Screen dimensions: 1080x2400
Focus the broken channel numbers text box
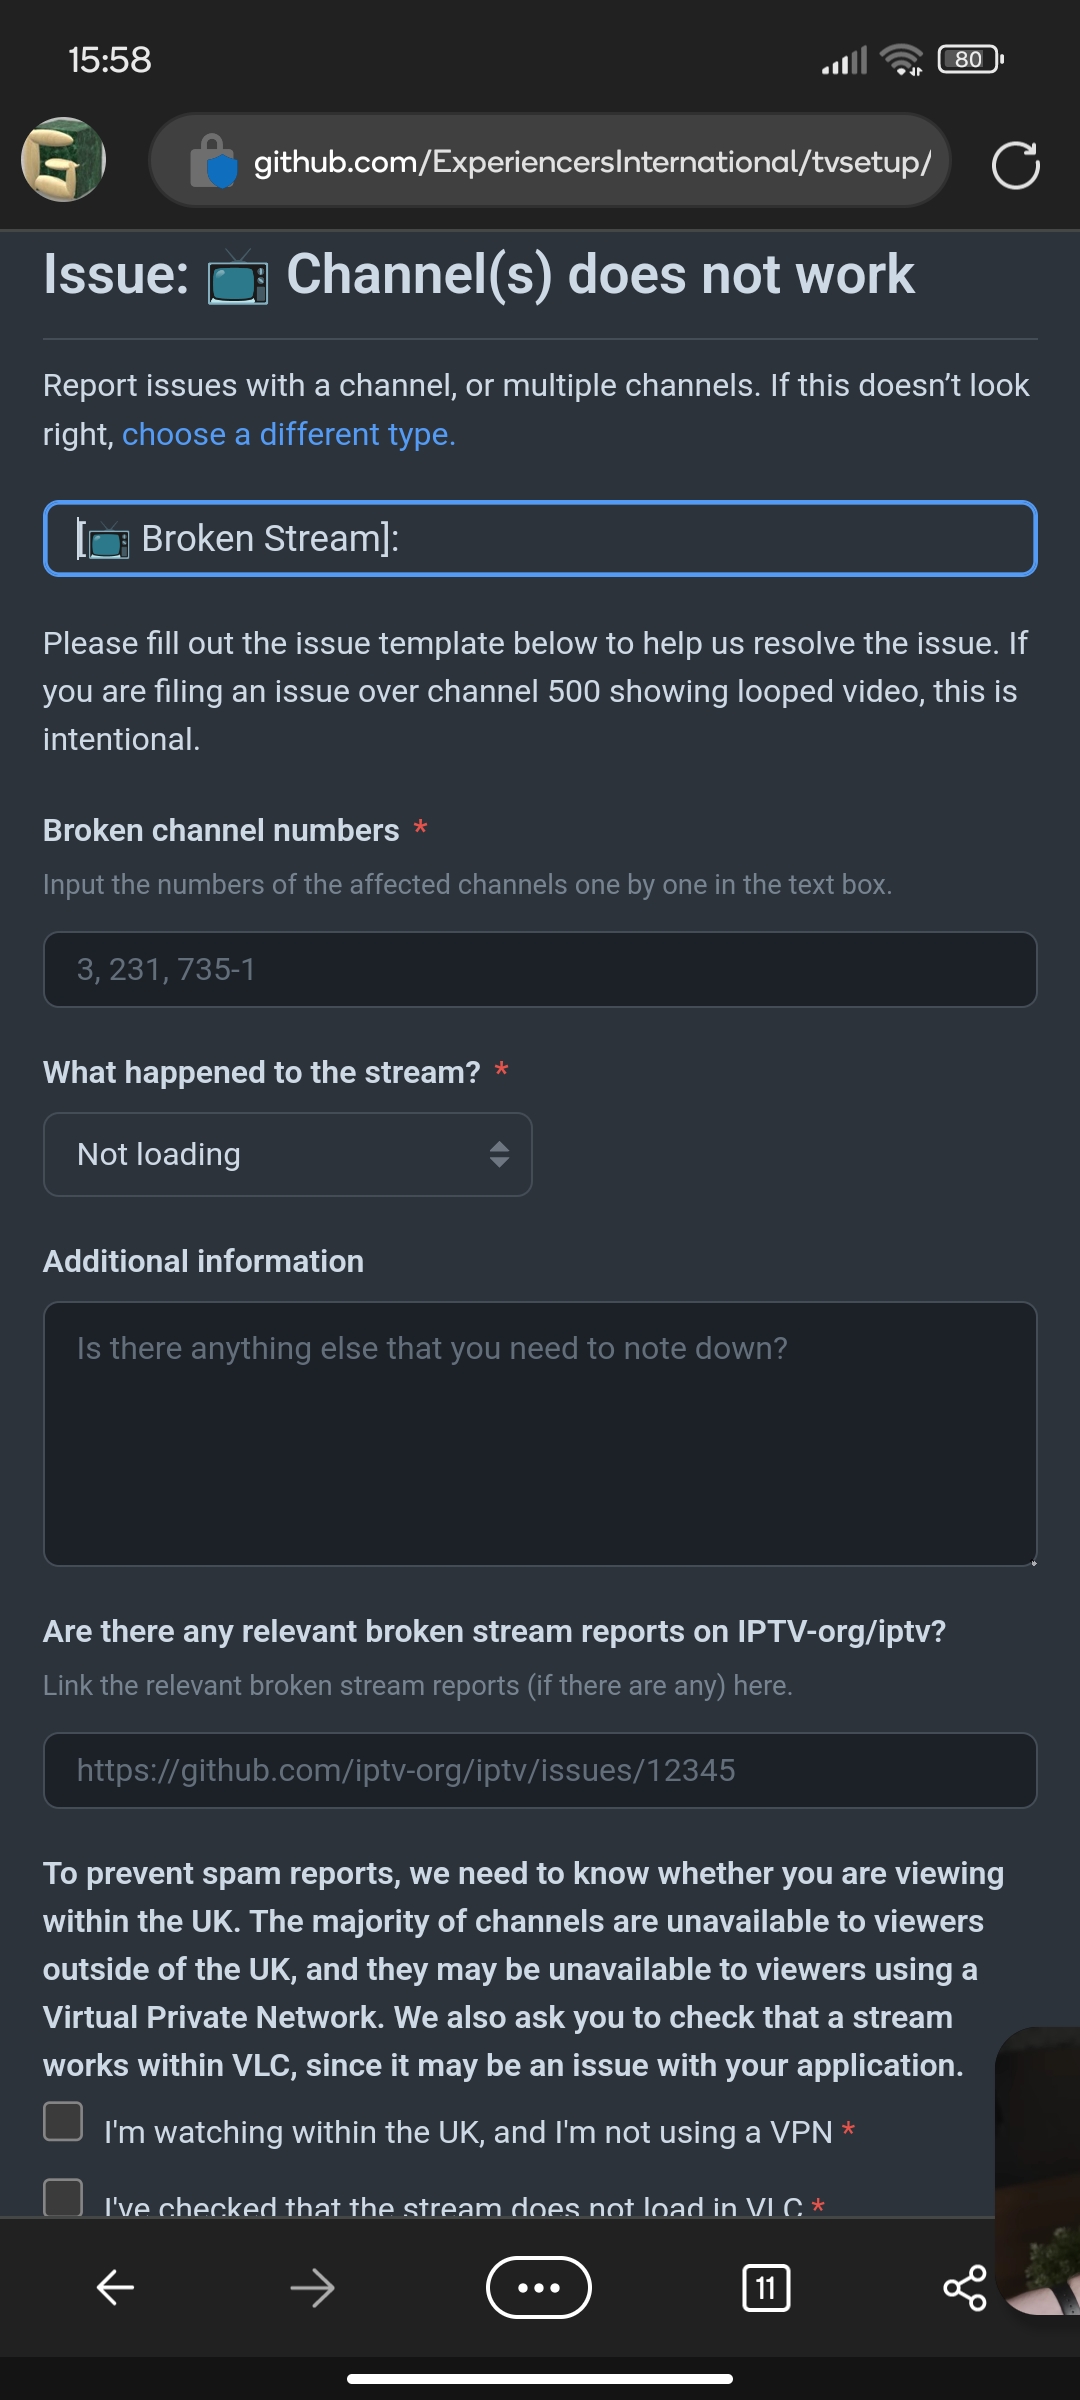pyautogui.click(x=540, y=968)
